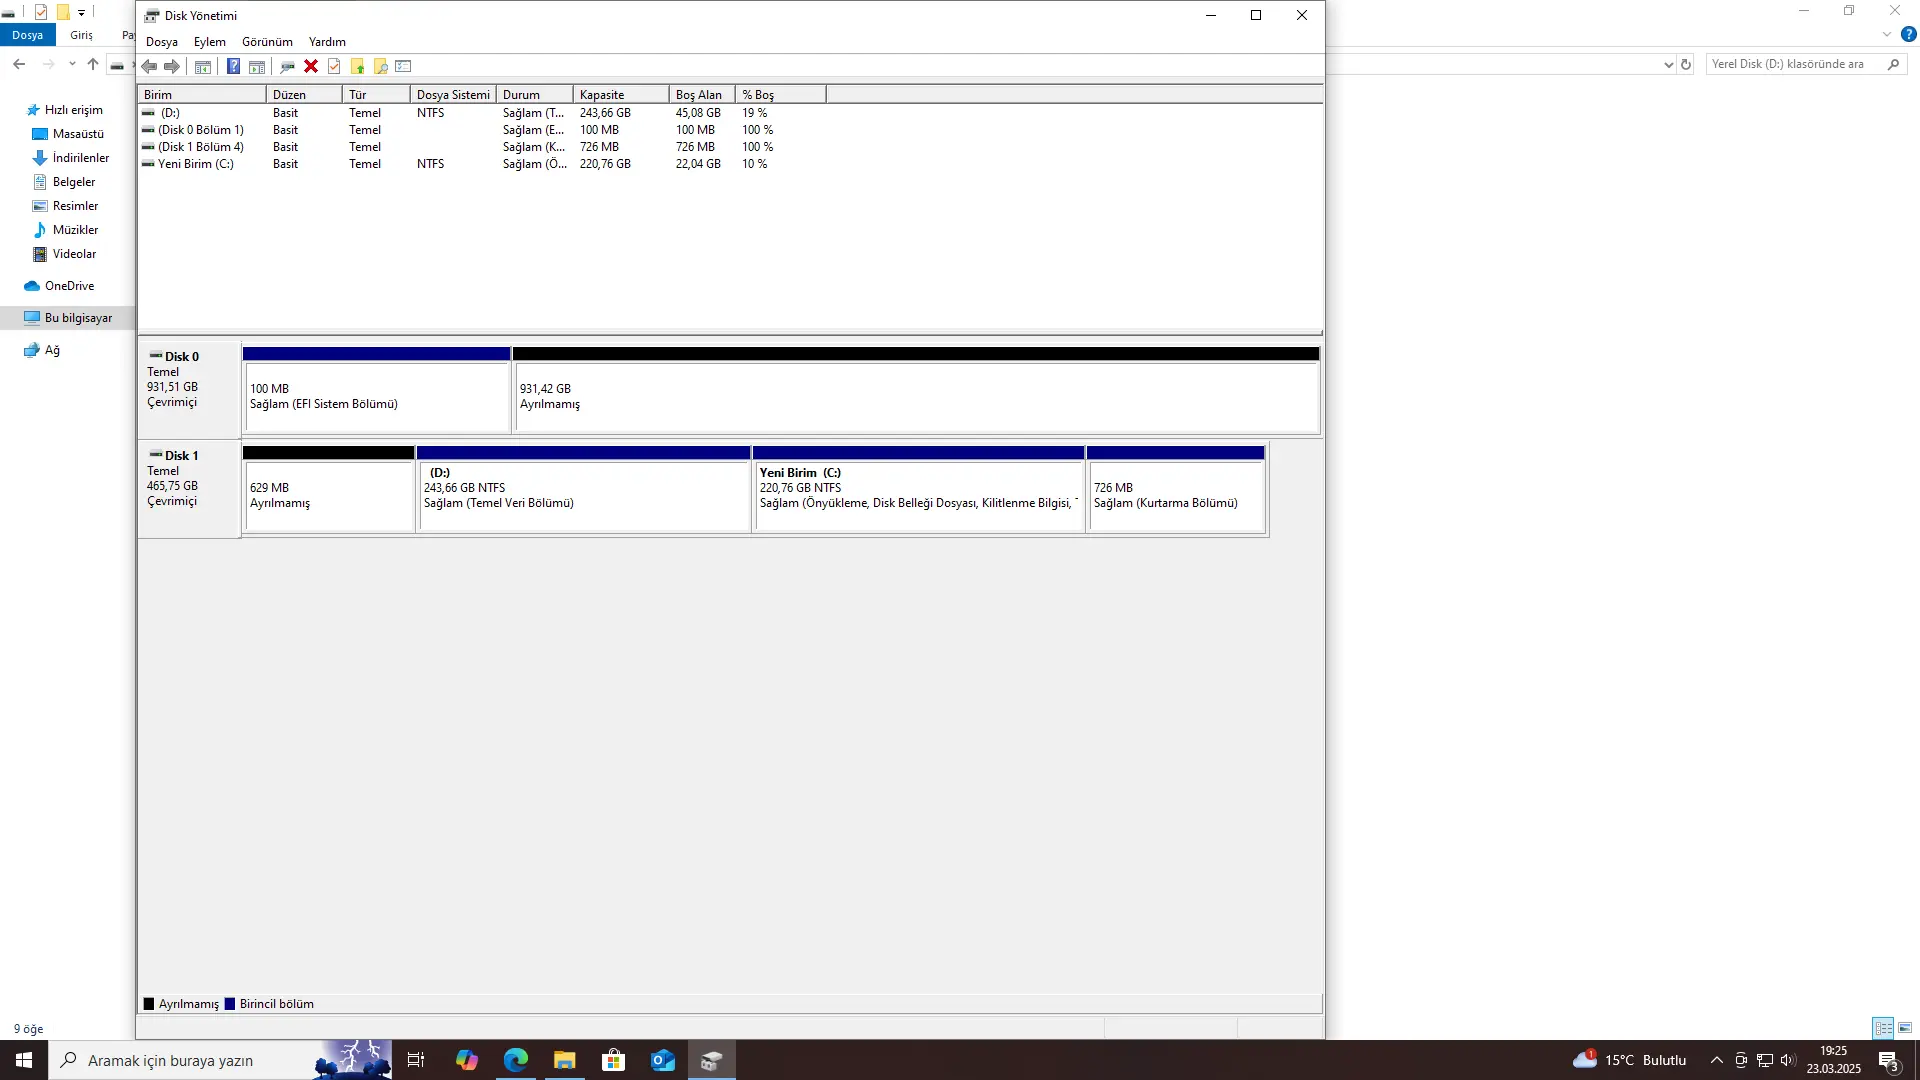Screen dimensions: 1920x1080
Task: Select the (D:) 243,66 GB NTFS partition block
Action: [x=584, y=489]
